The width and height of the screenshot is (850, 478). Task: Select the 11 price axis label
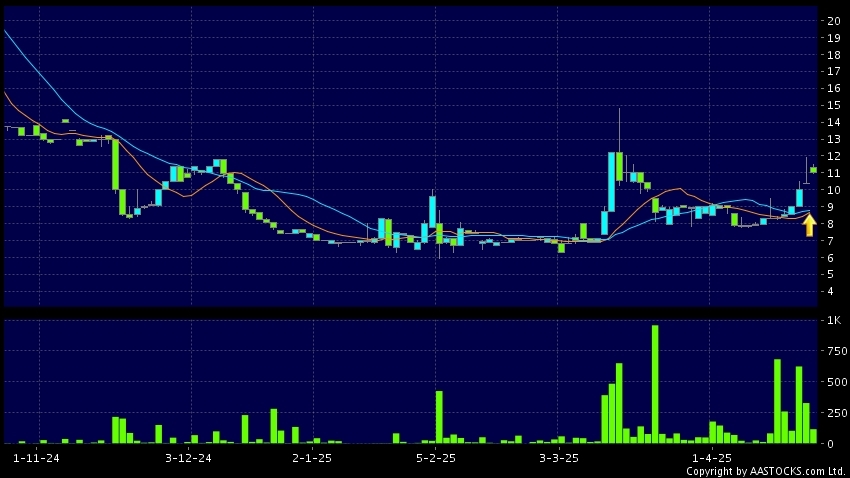click(834, 173)
